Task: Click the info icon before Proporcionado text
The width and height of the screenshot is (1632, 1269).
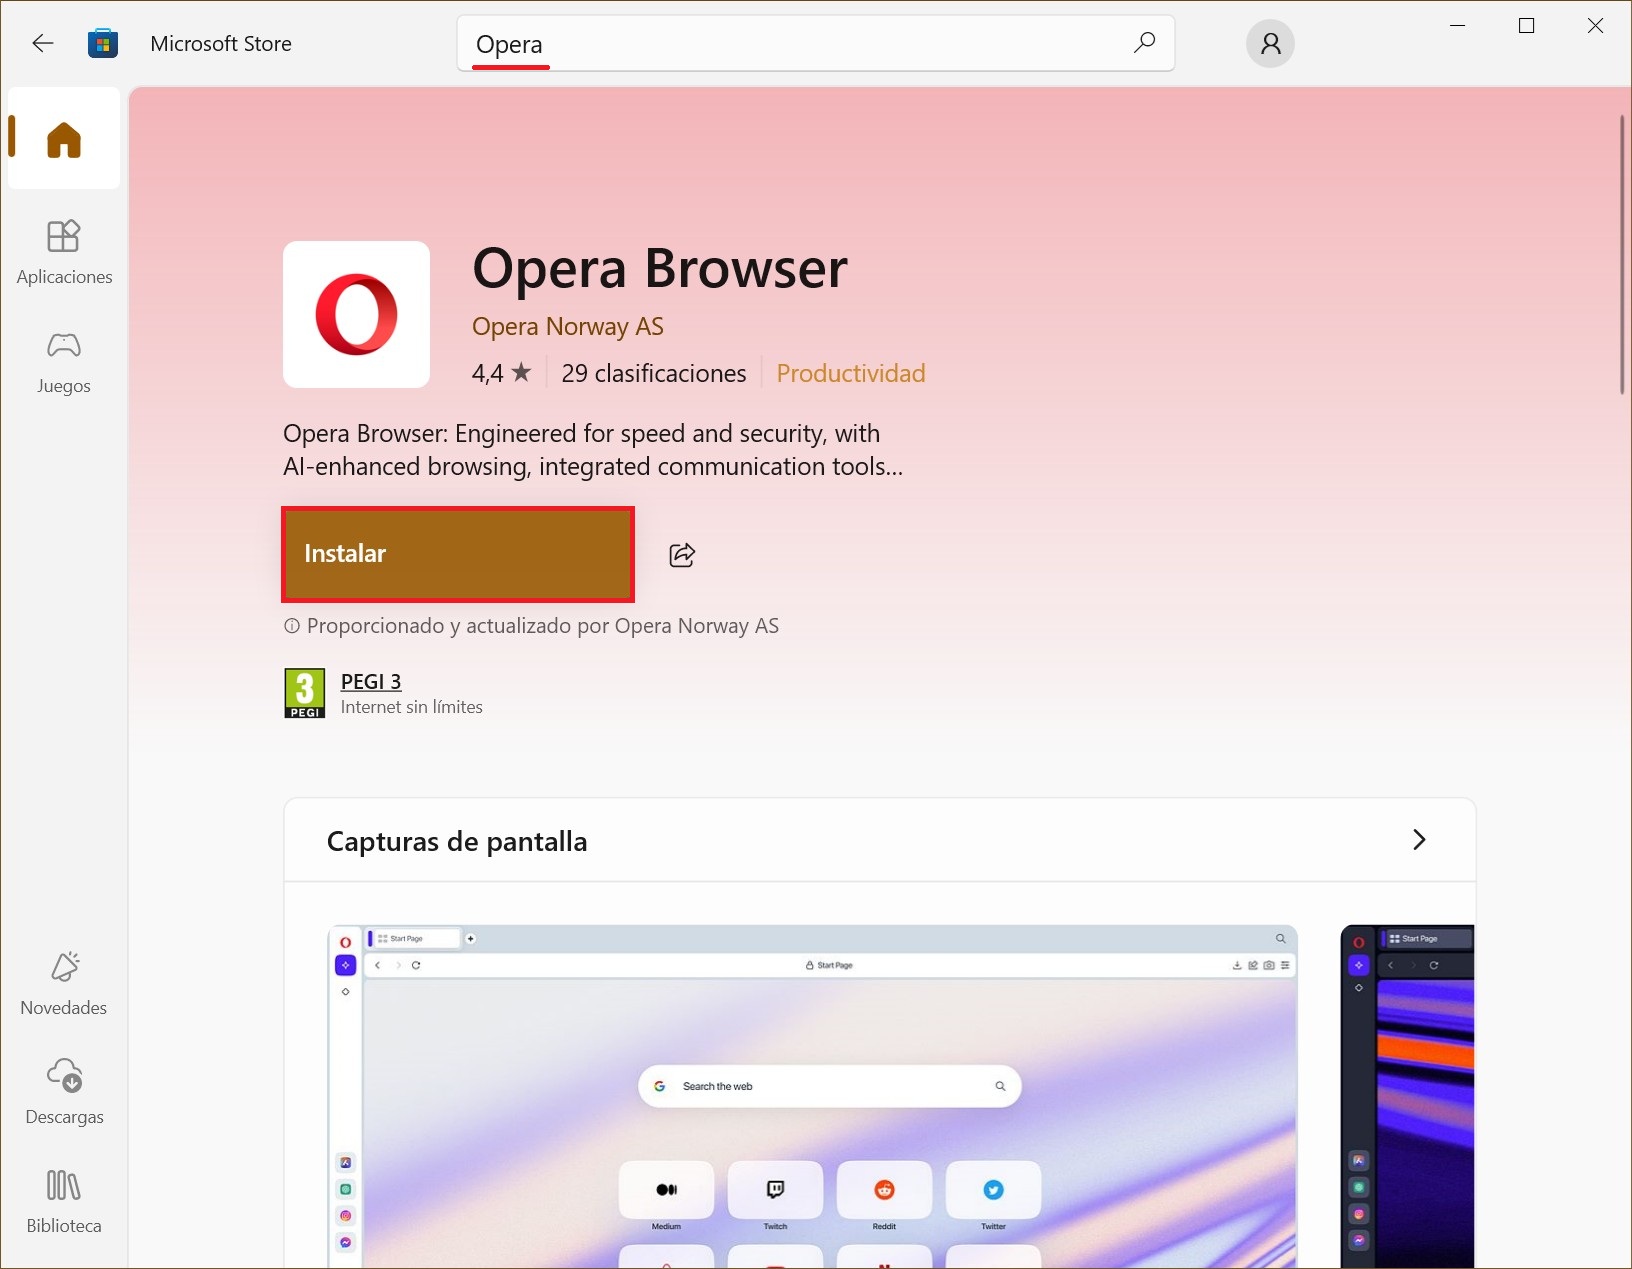Action: [291, 626]
